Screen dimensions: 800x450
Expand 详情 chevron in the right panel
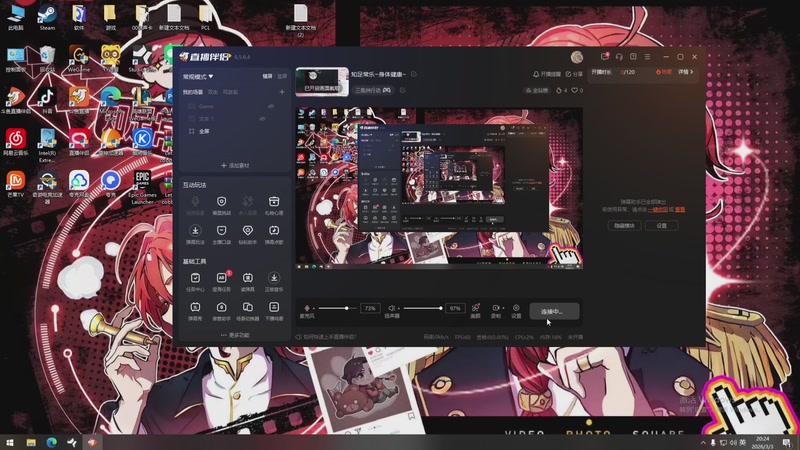coord(686,72)
